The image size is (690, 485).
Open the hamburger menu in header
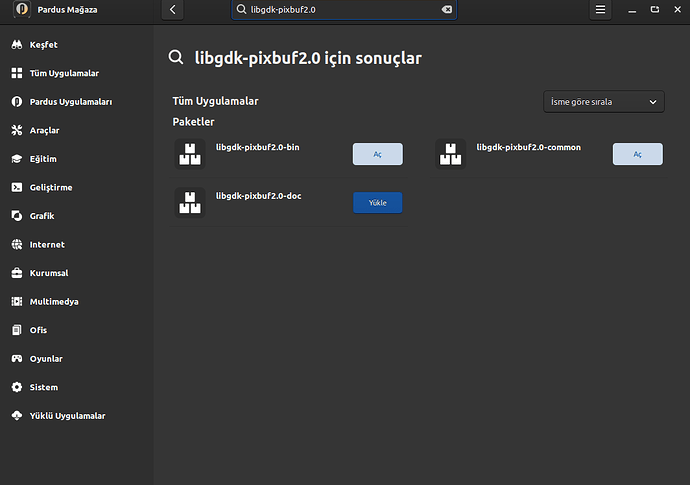coord(600,9)
